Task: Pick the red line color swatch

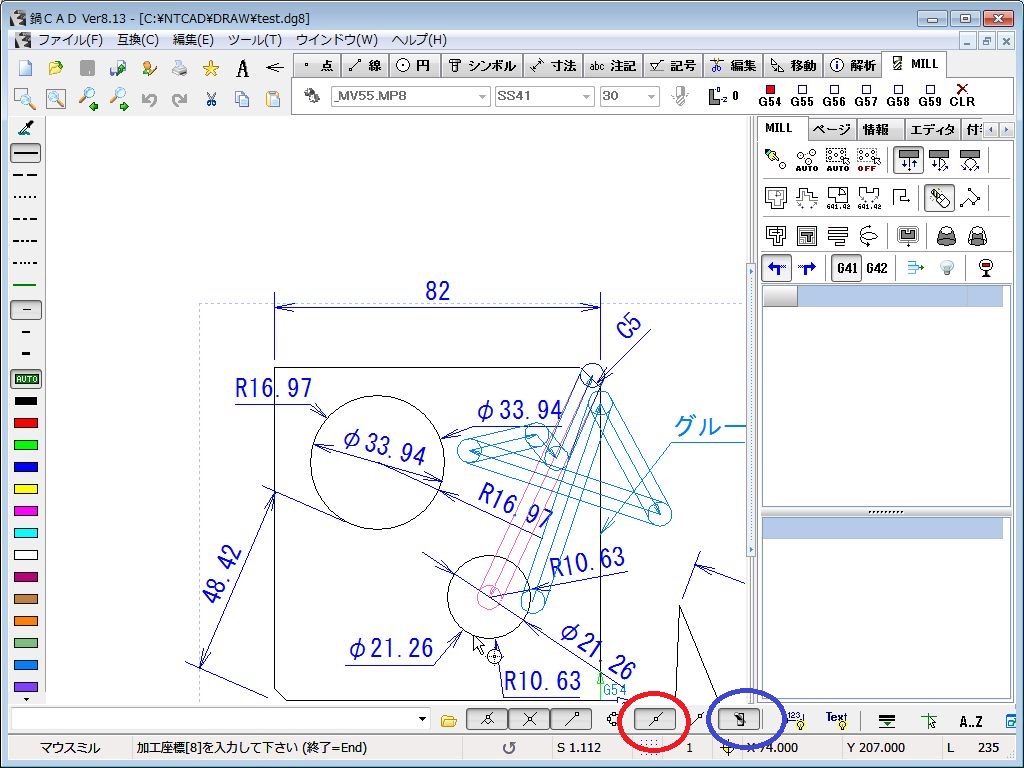Action: tap(26, 423)
